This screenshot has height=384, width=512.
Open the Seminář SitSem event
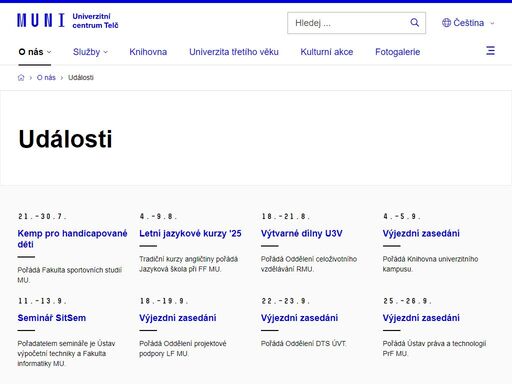coord(52,318)
